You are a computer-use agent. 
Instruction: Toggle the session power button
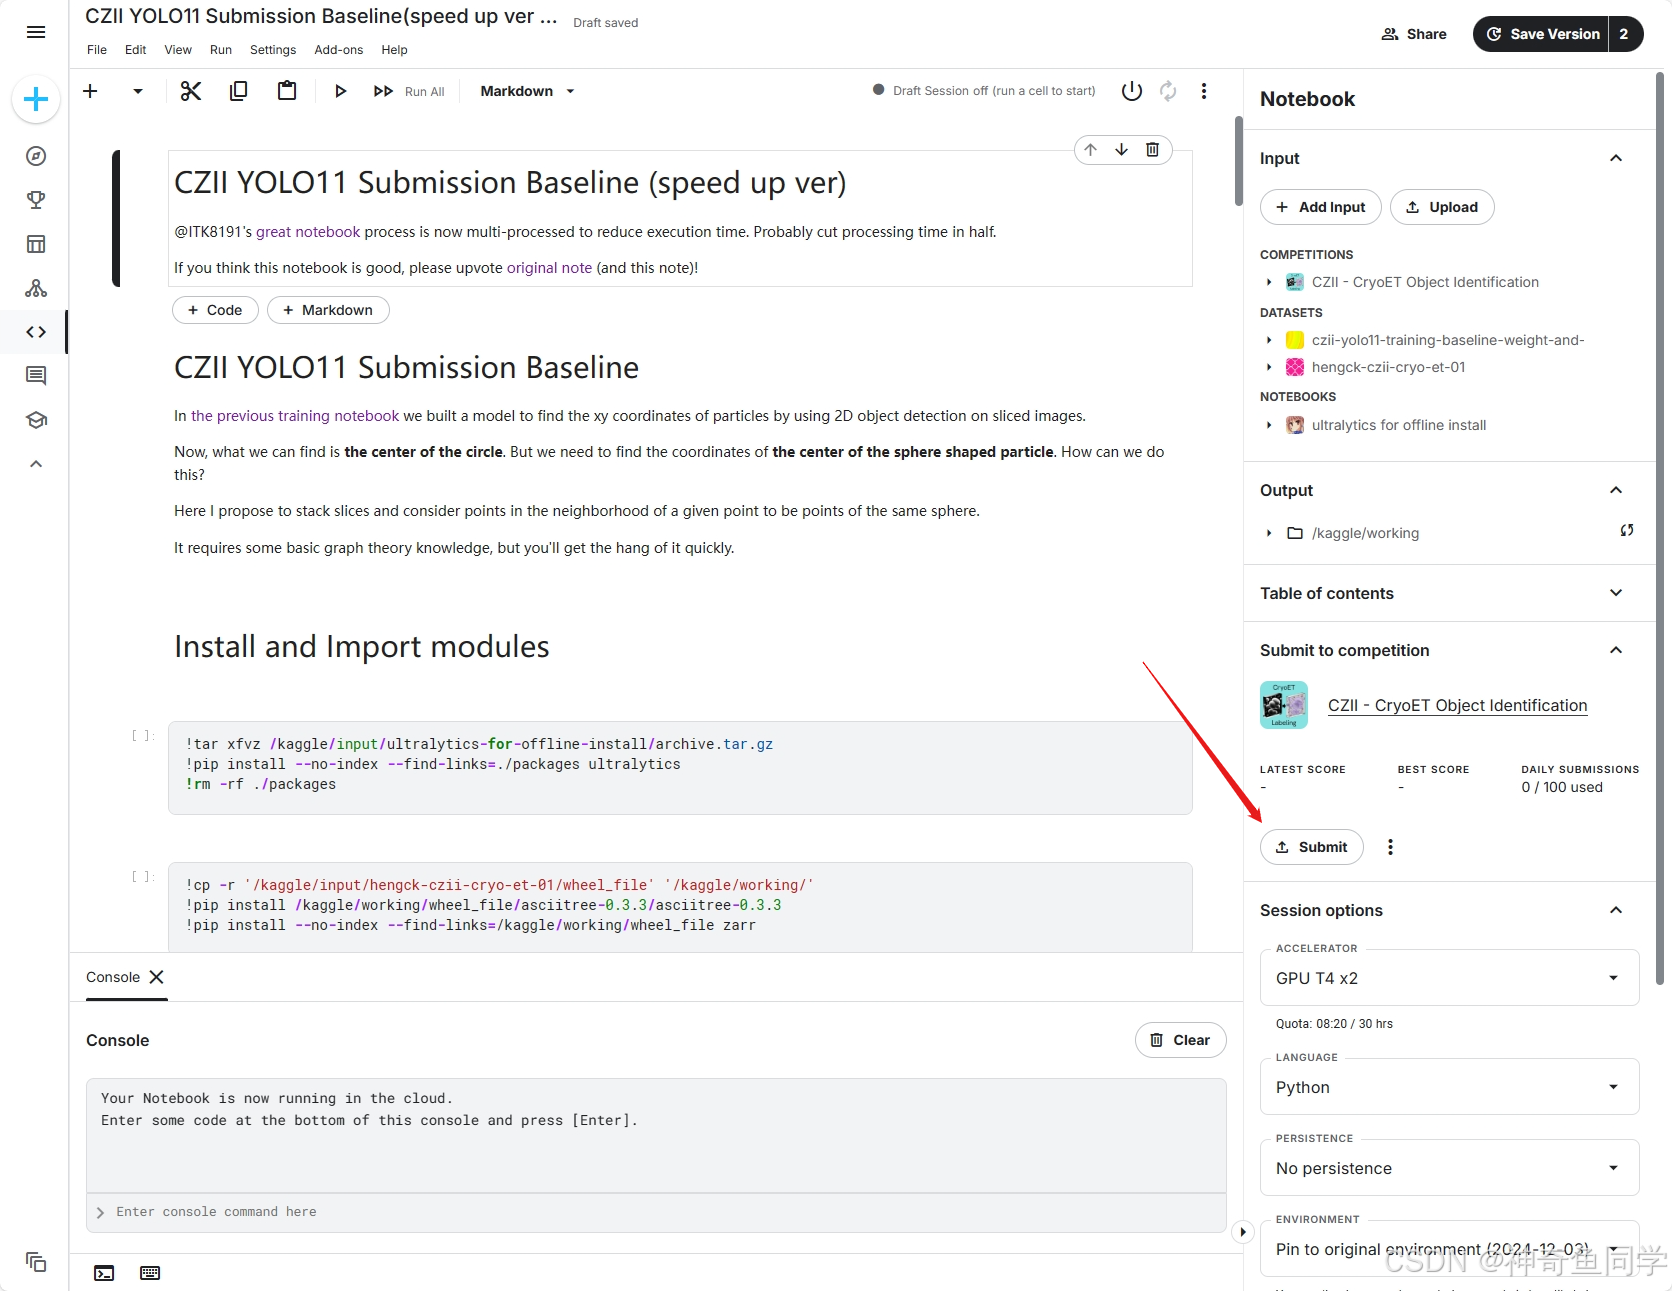pyautogui.click(x=1132, y=91)
